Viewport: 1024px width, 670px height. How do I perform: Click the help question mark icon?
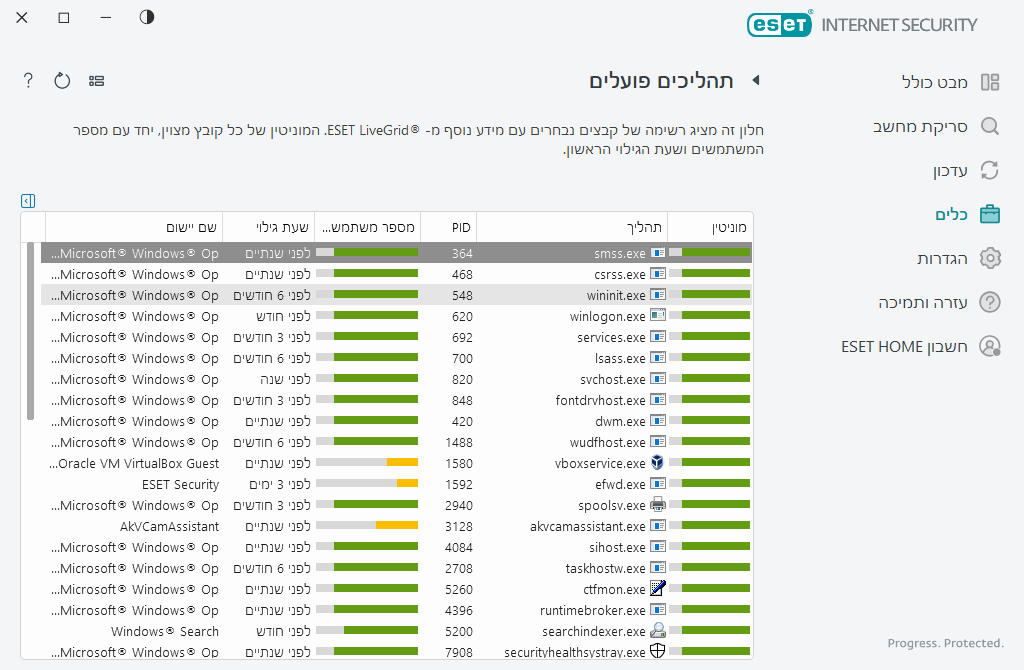pyautogui.click(x=27, y=81)
